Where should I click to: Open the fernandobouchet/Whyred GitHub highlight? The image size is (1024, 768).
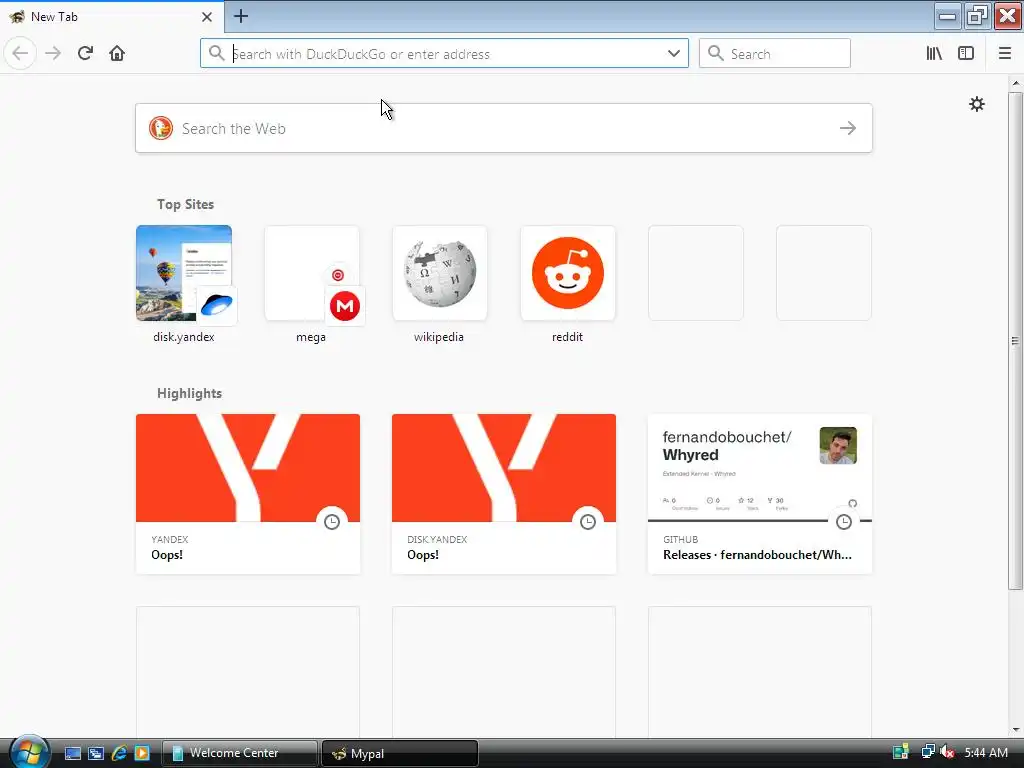click(760, 494)
